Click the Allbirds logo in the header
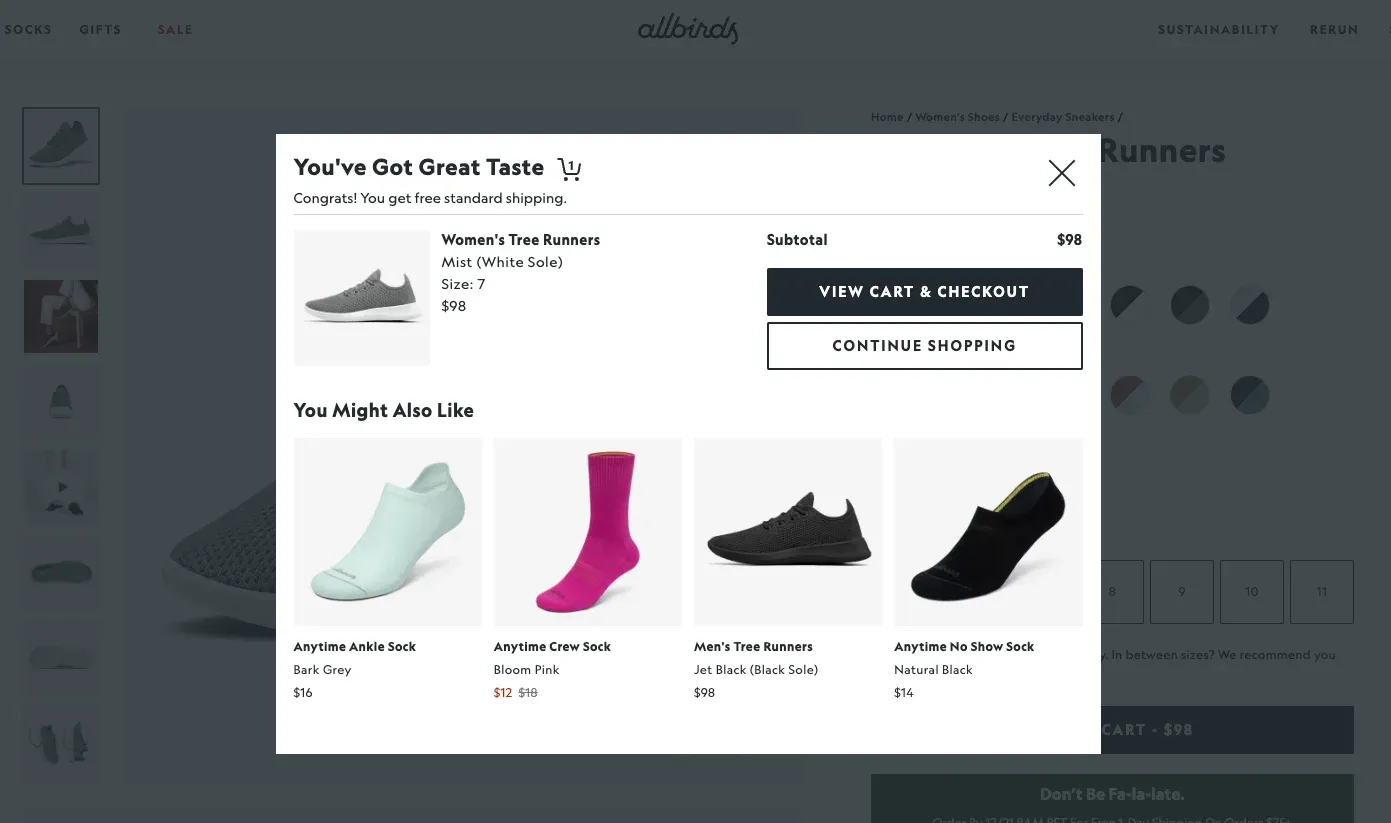This screenshot has width=1391, height=823. [x=688, y=29]
